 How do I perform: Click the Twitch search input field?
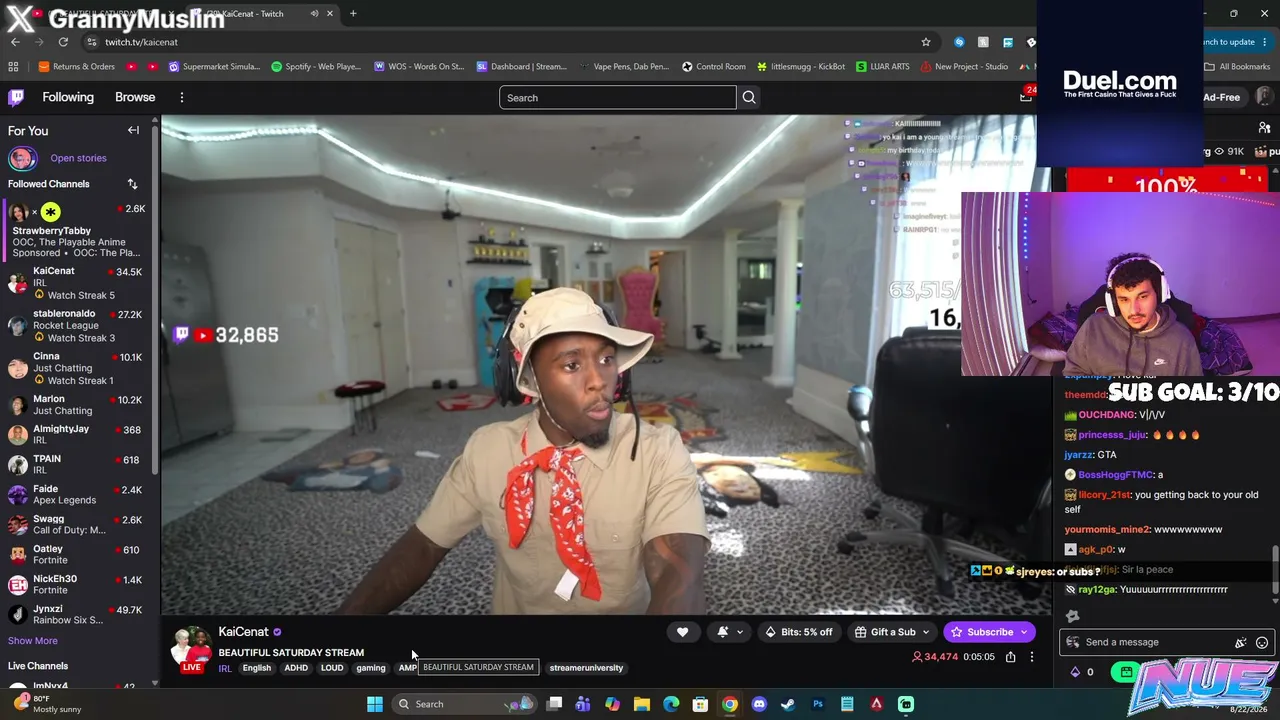[x=617, y=97]
